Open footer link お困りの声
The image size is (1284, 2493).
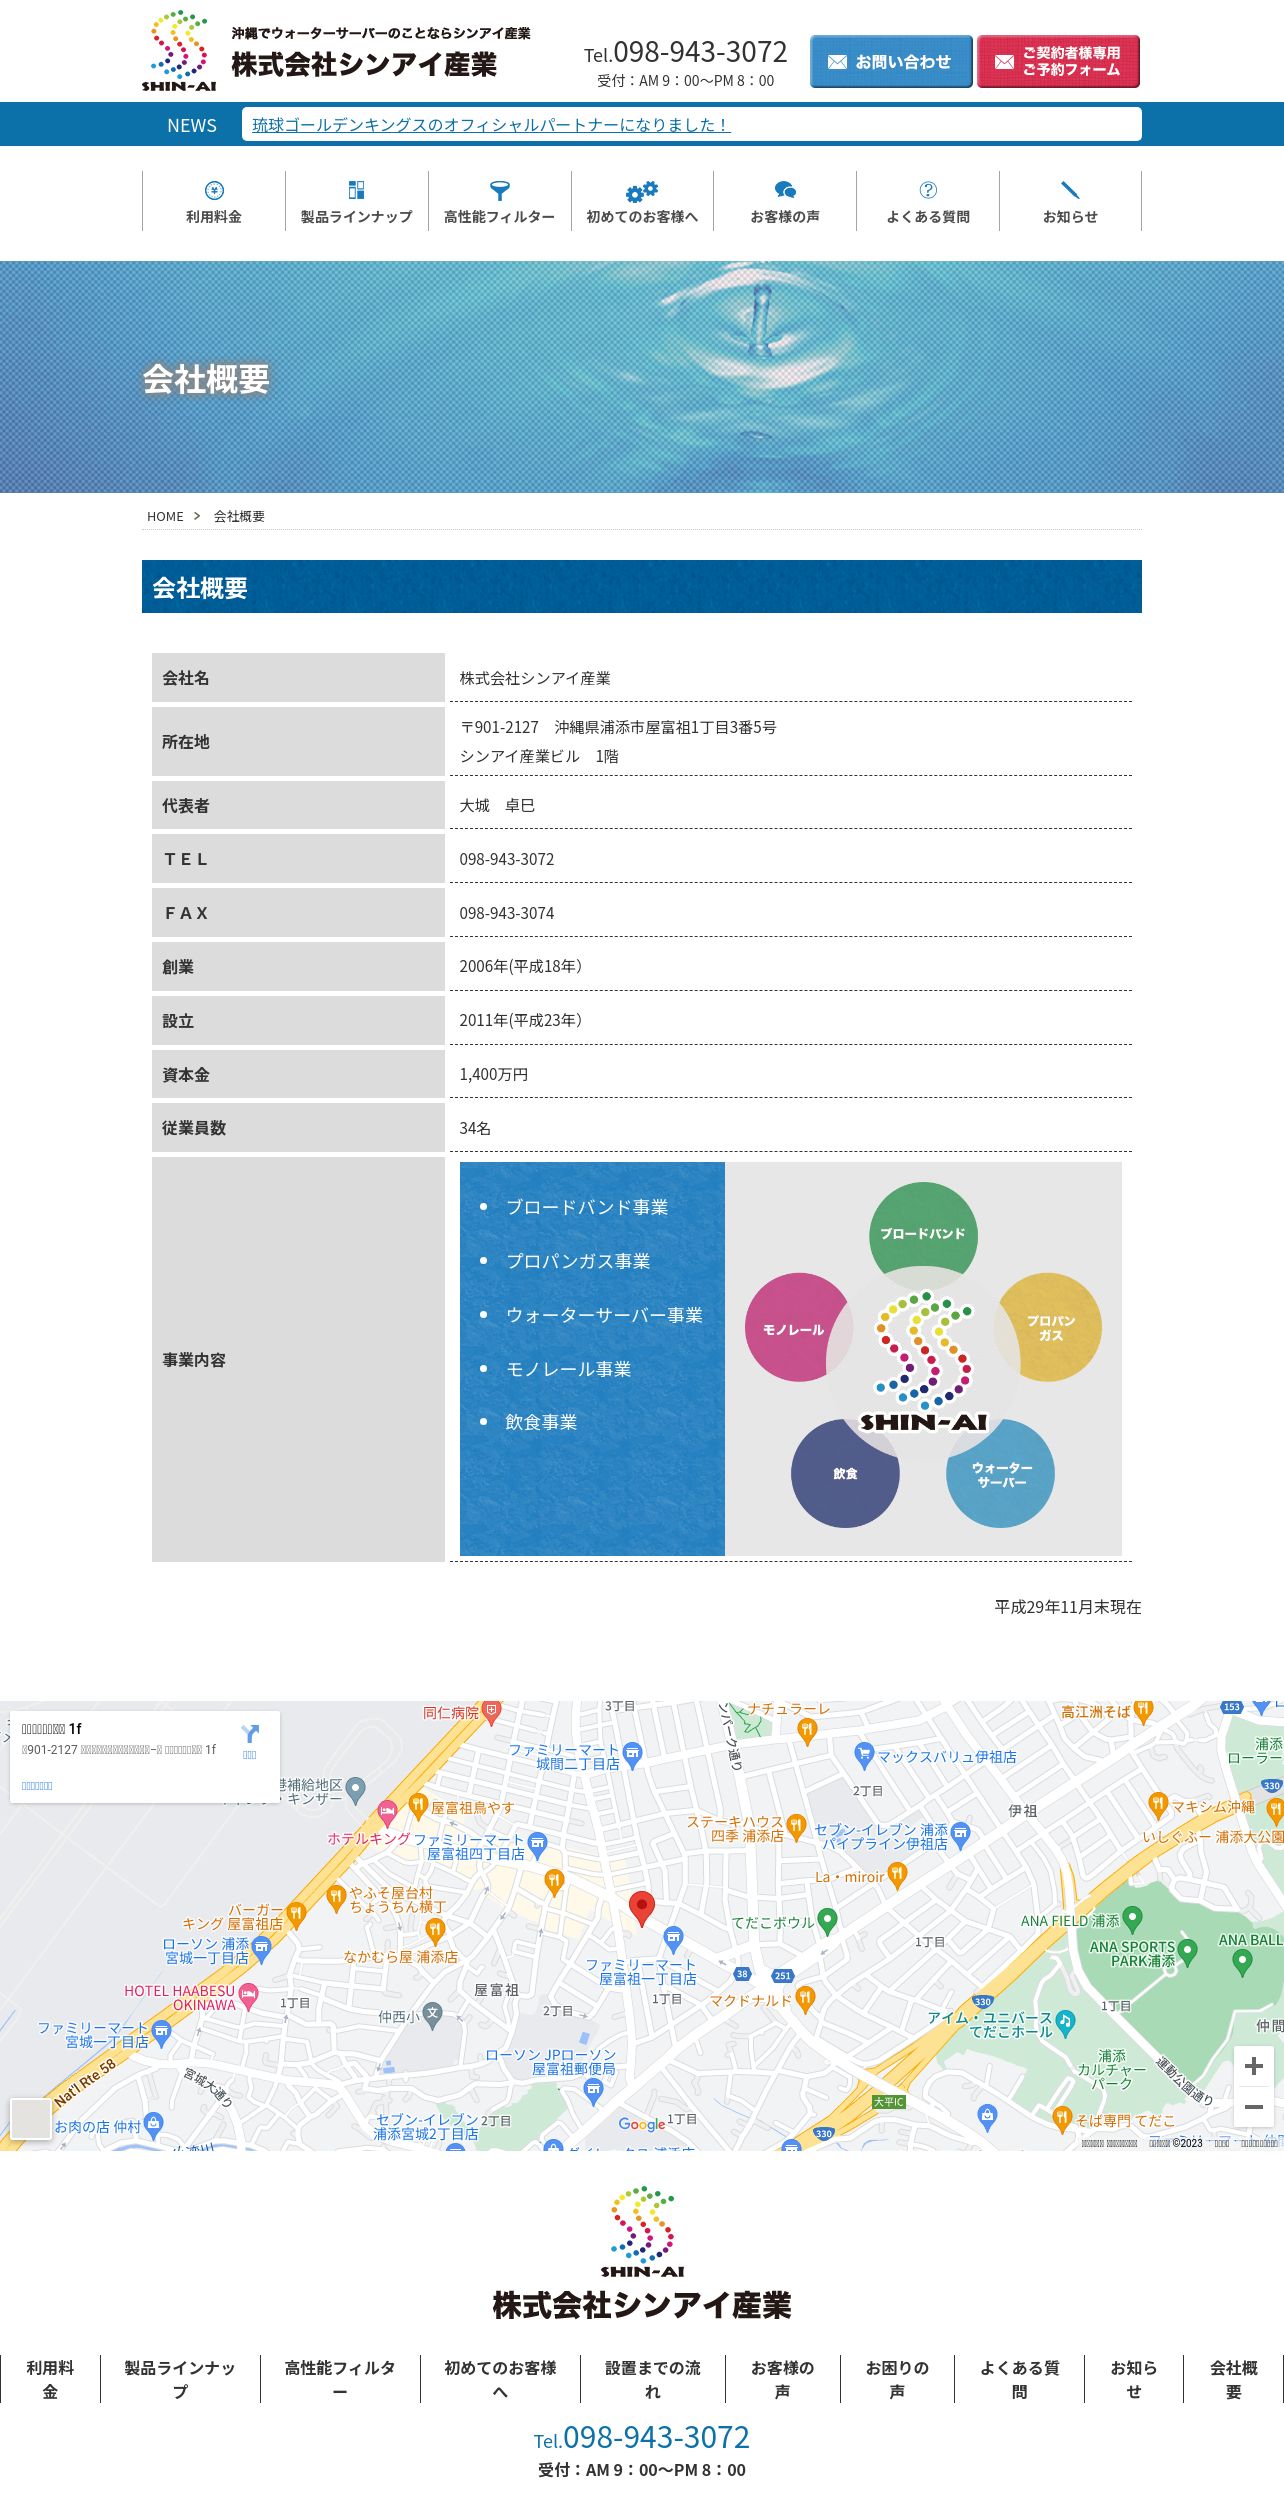(897, 2379)
